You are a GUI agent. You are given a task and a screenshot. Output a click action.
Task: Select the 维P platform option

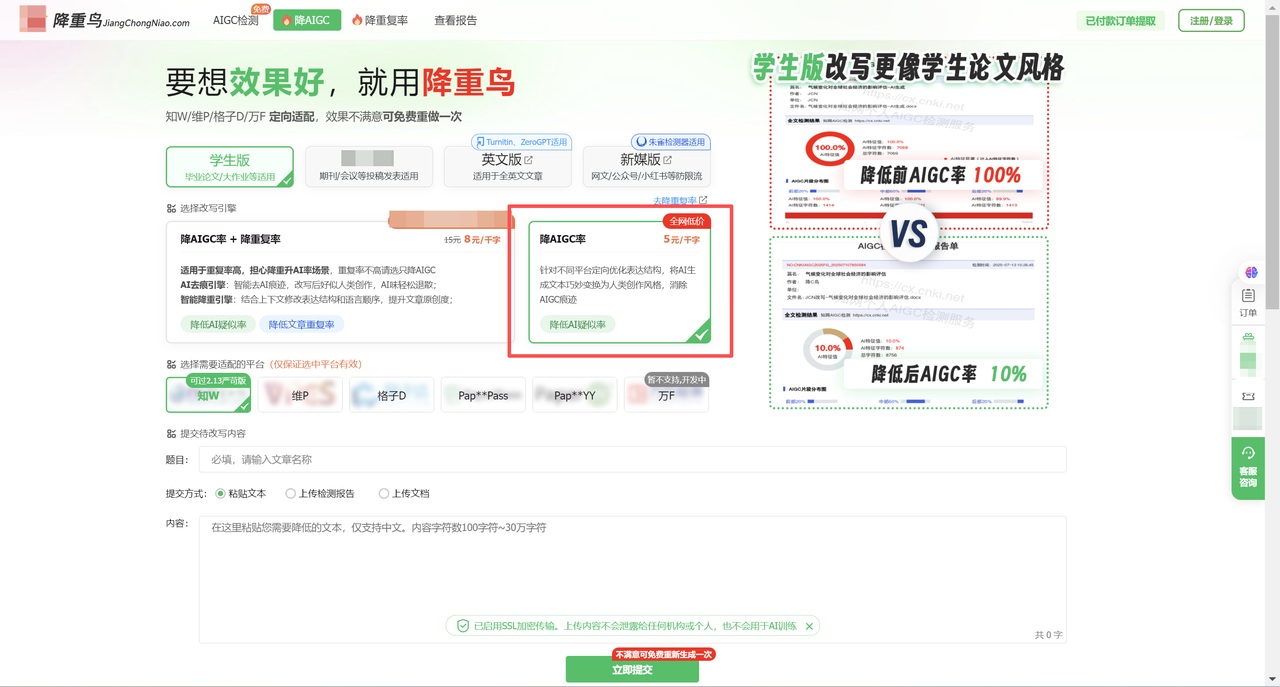tap(300, 395)
